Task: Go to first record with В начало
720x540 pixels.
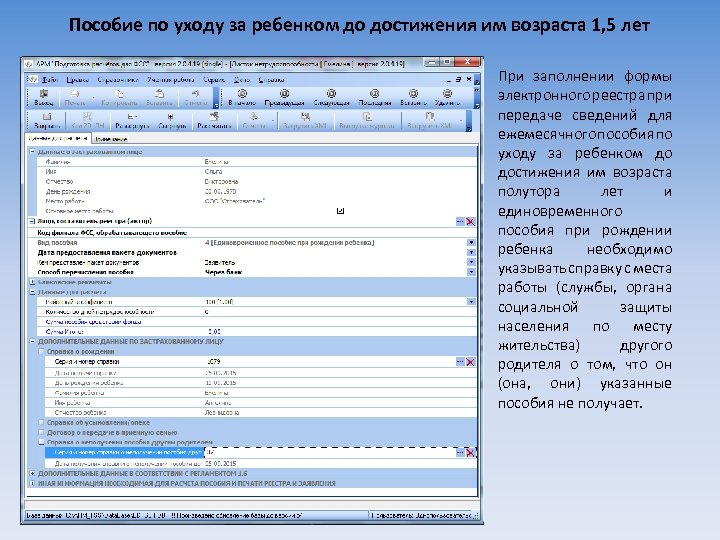Action: (x=242, y=97)
